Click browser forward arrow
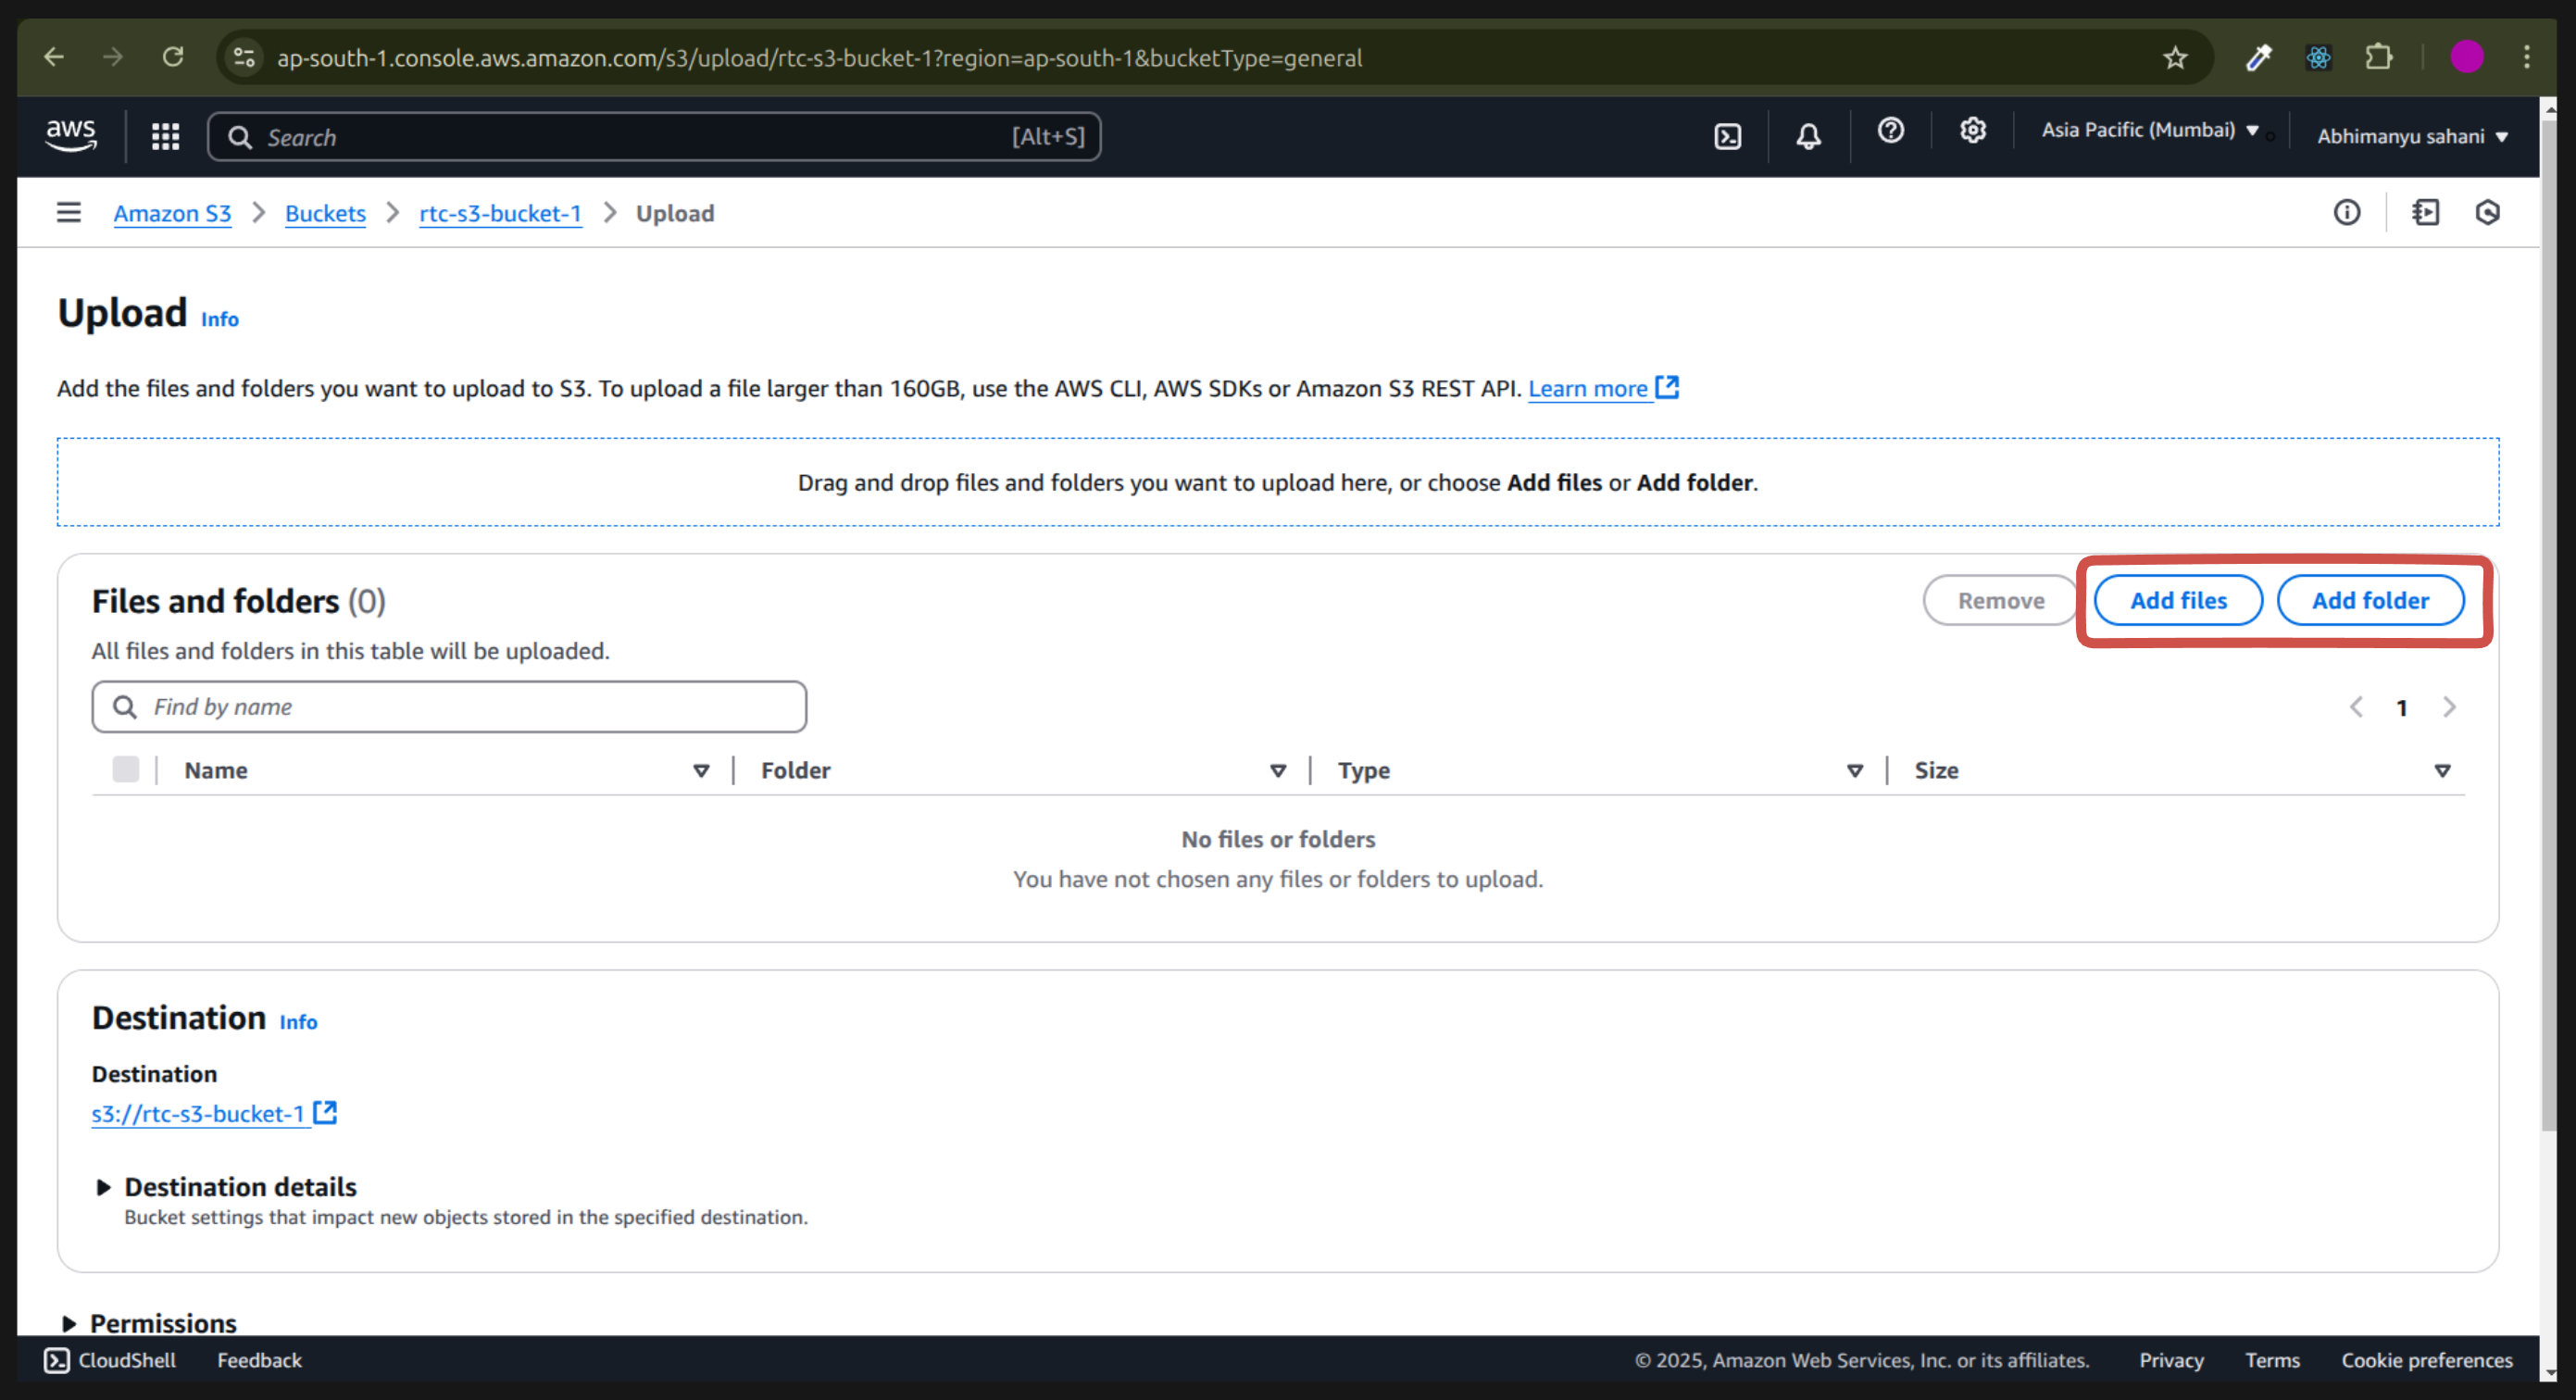Viewport: 2576px width, 1400px height. (113, 57)
